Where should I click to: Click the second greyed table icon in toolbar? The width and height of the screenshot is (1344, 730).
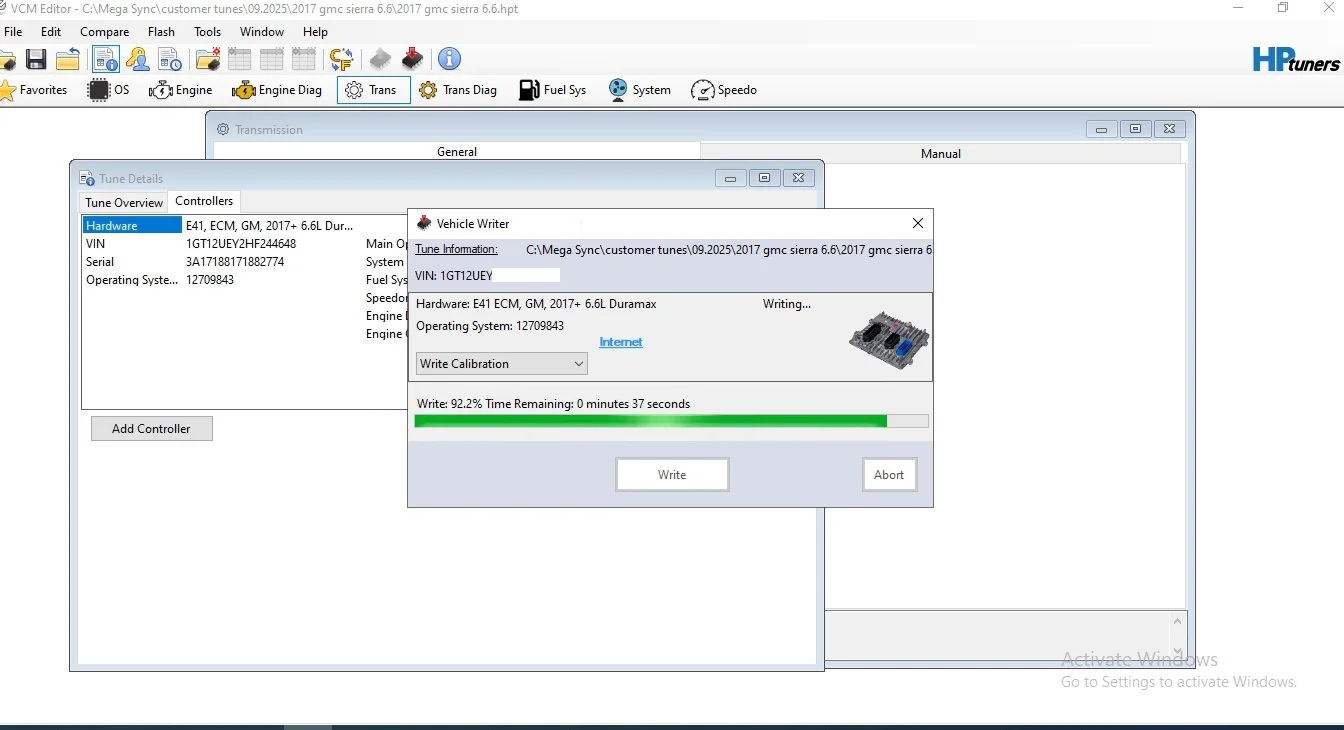tap(272, 59)
